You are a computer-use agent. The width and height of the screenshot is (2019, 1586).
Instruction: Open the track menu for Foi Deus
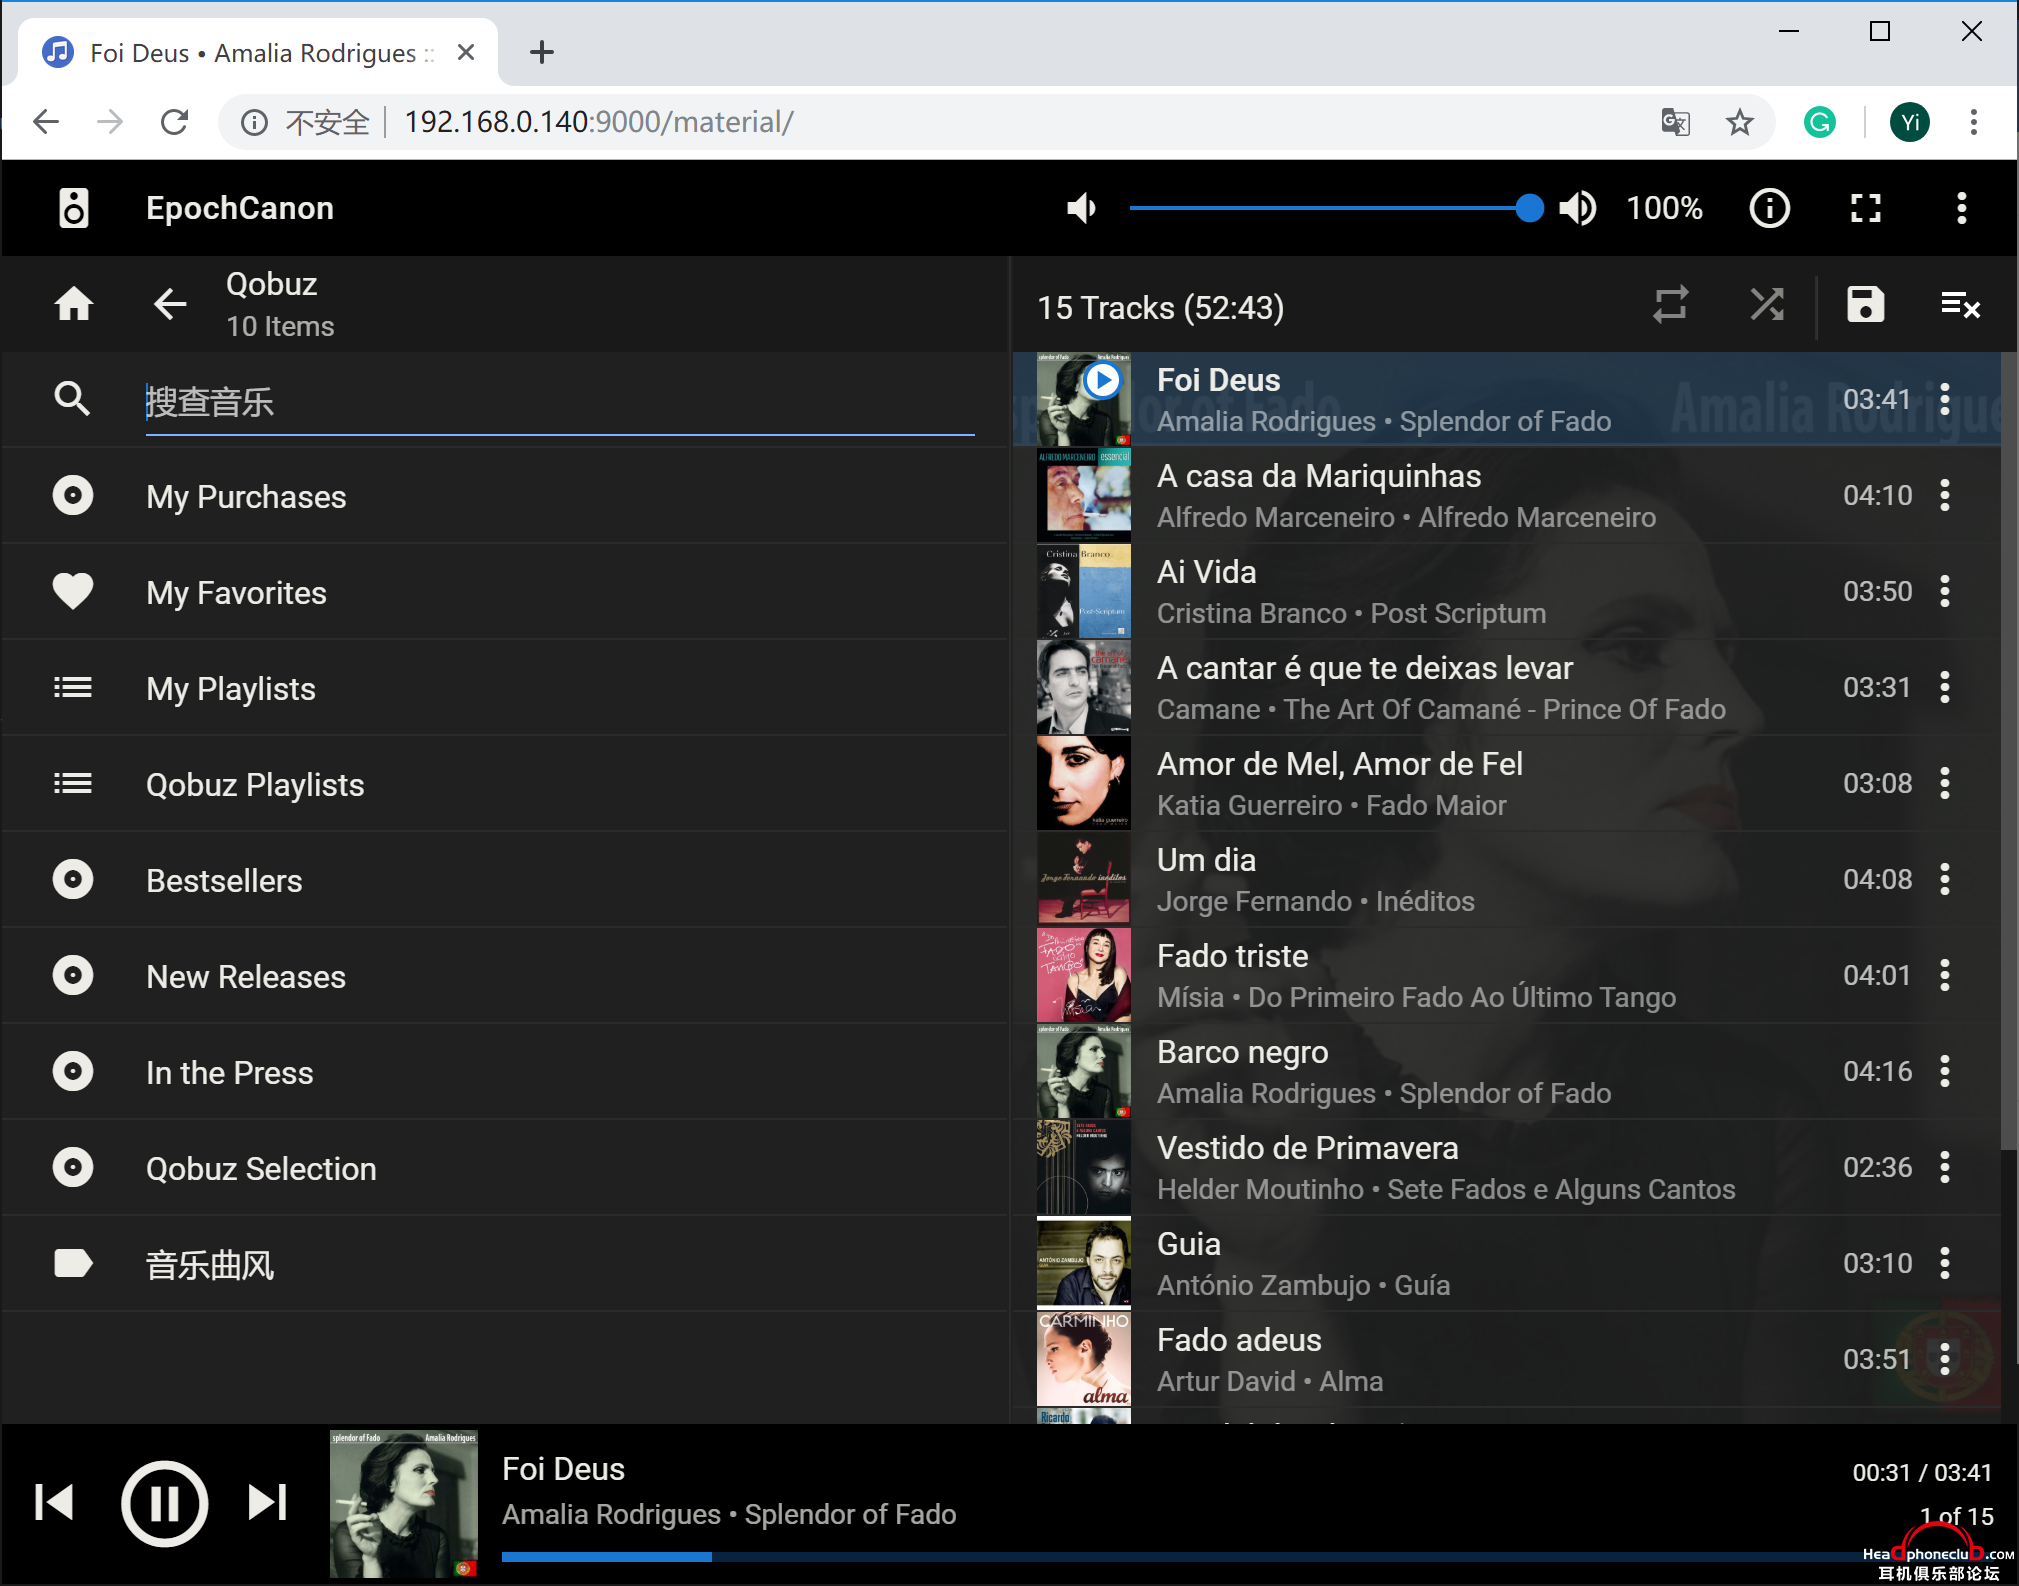[x=1945, y=399]
